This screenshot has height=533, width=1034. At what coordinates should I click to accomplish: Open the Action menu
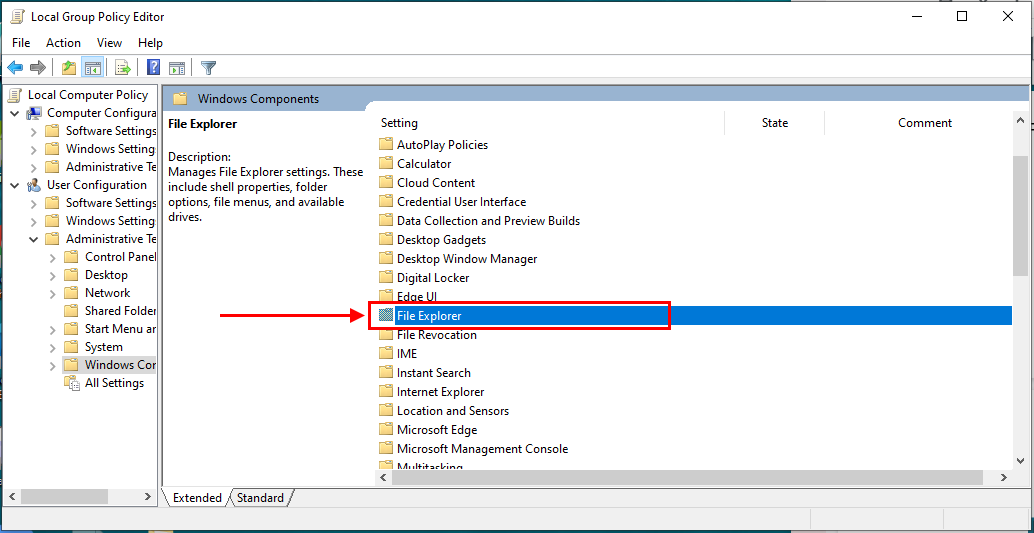pos(63,43)
